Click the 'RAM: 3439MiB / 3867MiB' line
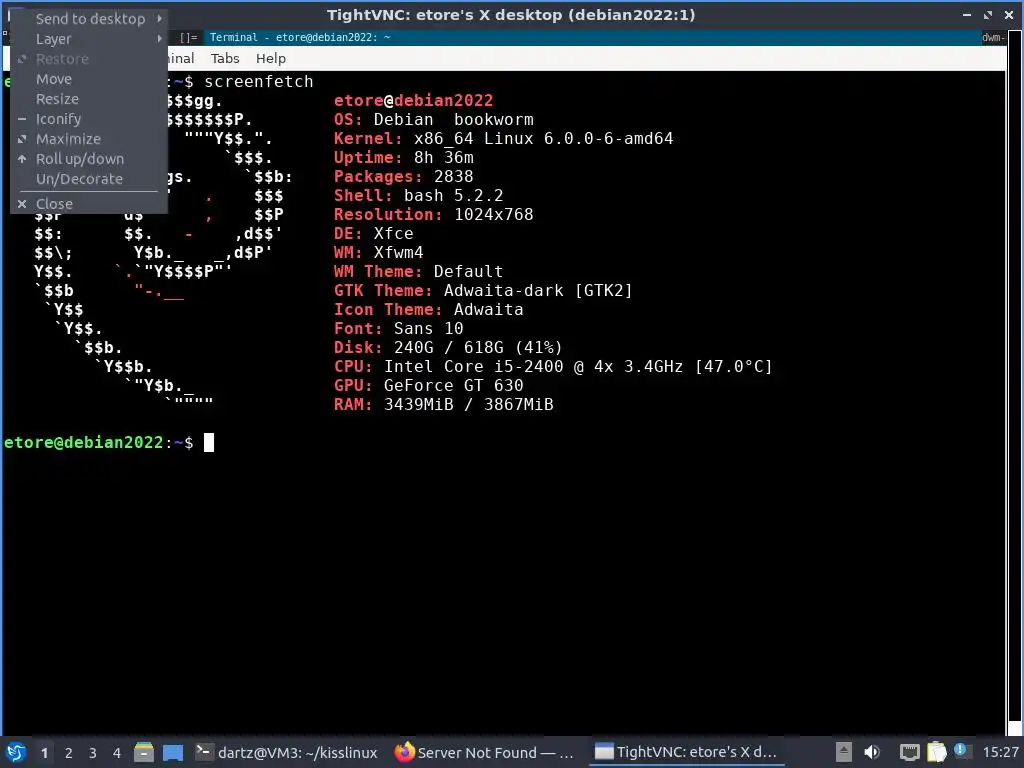 pos(443,404)
